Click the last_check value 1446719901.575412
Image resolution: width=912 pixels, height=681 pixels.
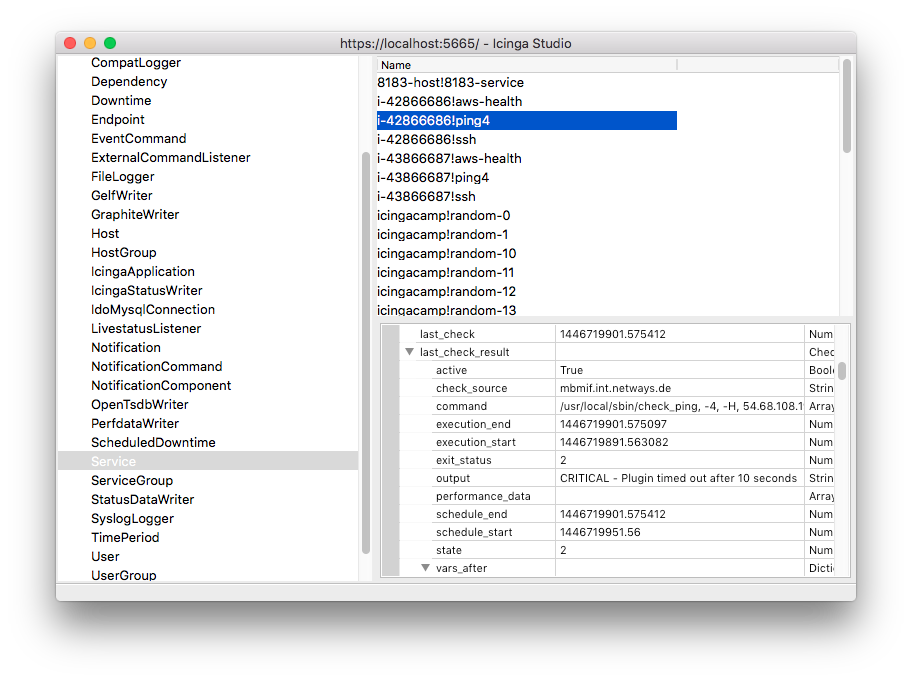[612, 334]
